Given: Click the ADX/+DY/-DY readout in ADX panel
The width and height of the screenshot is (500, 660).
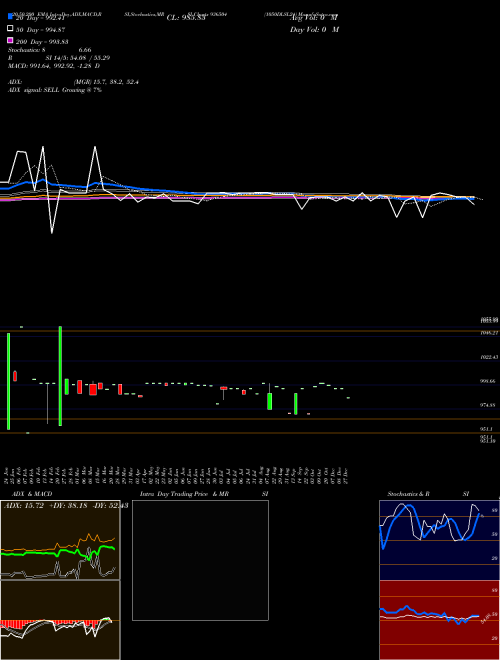Looking at the screenshot, I should click(66, 506).
